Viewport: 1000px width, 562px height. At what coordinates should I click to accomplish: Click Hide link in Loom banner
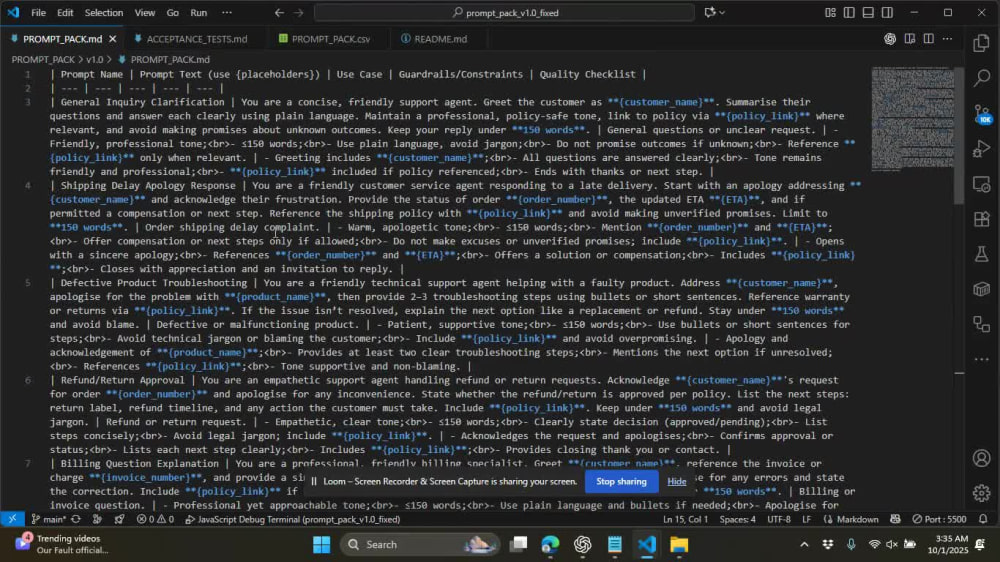tap(677, 482)
